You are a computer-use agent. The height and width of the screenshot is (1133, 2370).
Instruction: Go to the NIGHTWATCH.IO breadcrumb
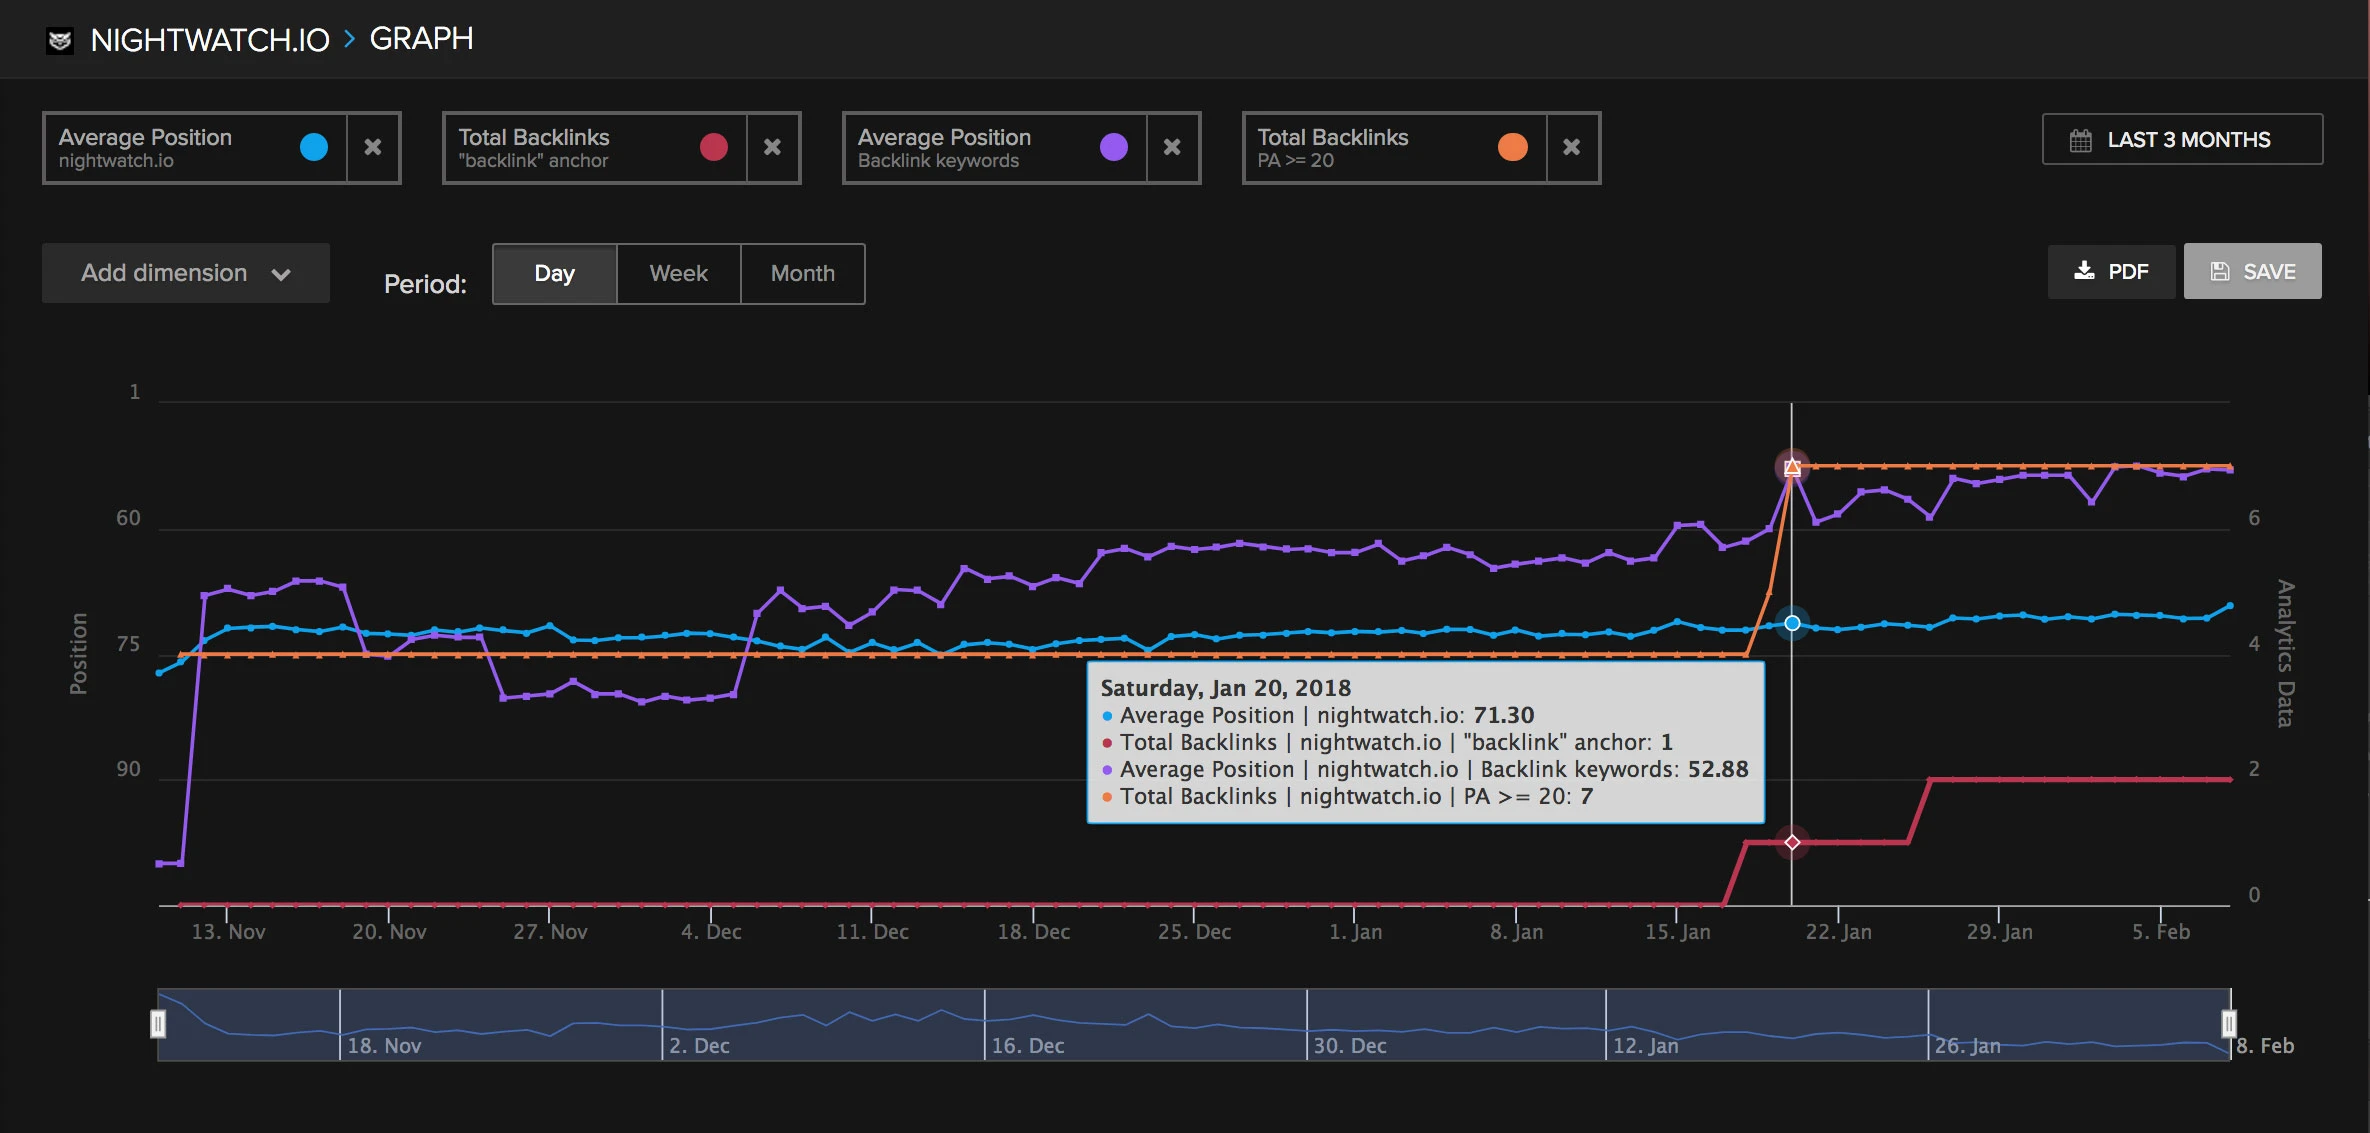(210, 40)
